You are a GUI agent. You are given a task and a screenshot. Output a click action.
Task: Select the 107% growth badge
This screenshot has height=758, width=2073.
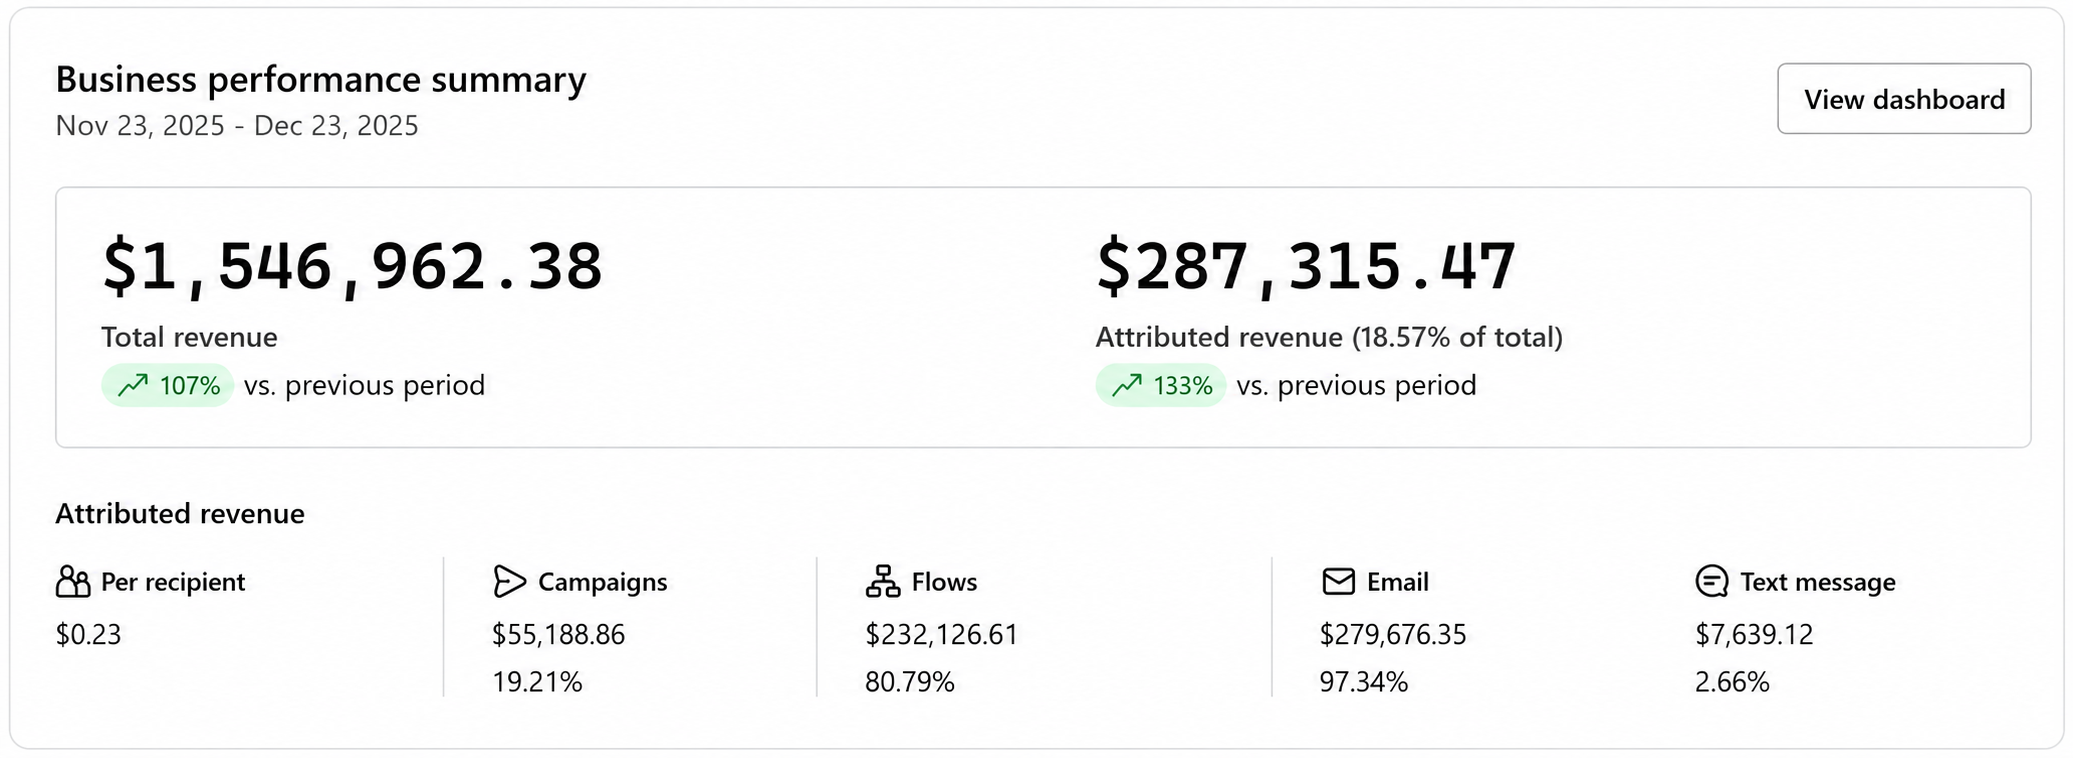coord(167,385)
